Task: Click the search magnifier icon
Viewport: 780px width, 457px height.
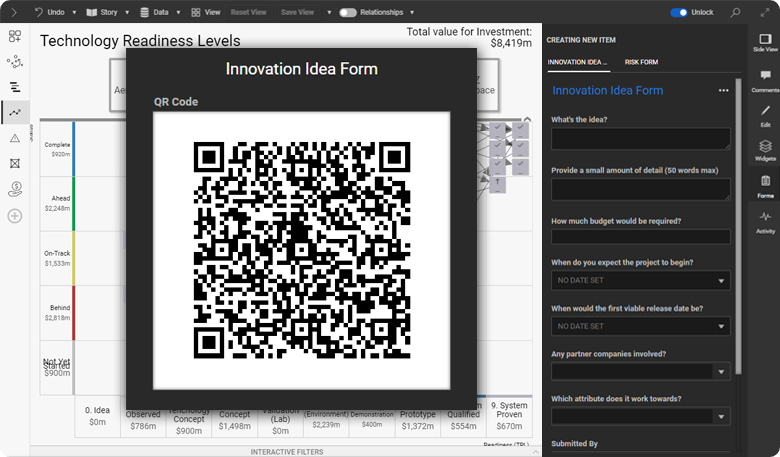Action: 736,13
